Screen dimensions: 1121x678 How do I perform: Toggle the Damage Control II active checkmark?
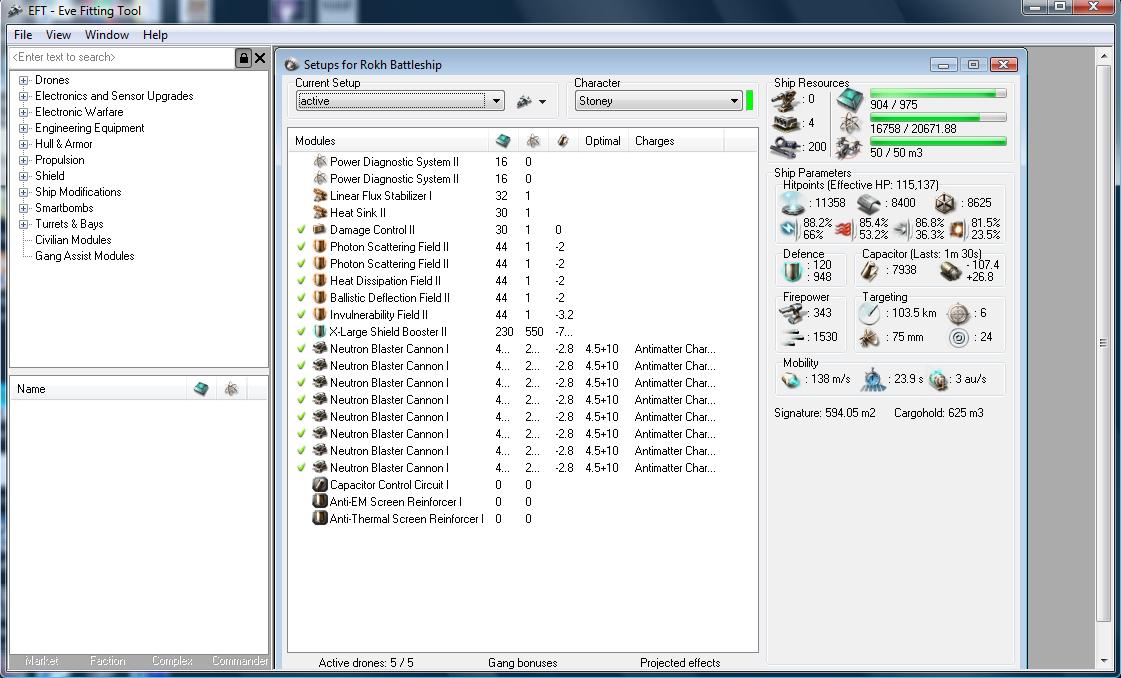coord(301,230)
